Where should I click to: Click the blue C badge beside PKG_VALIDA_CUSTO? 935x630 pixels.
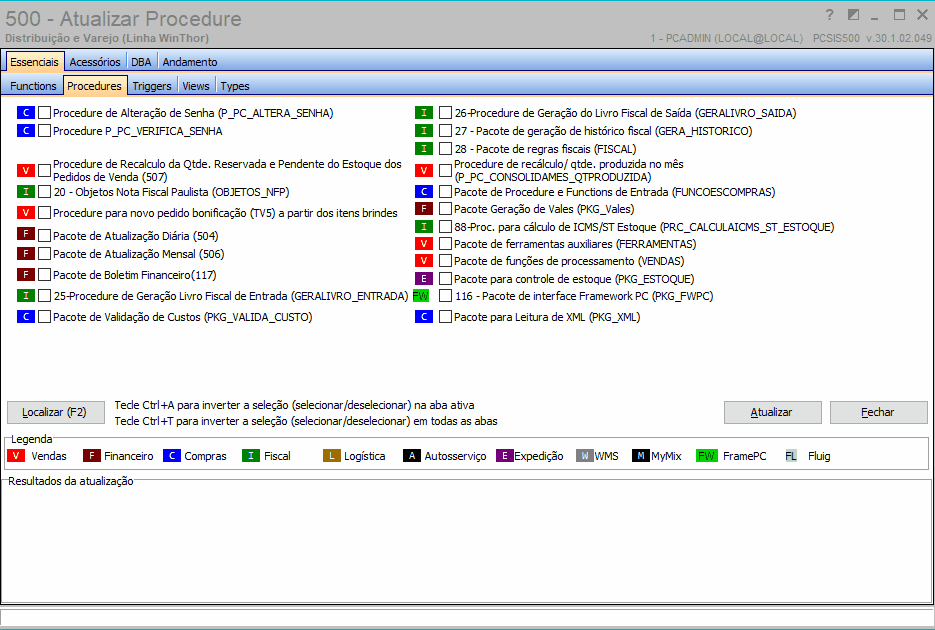[26, 316]
